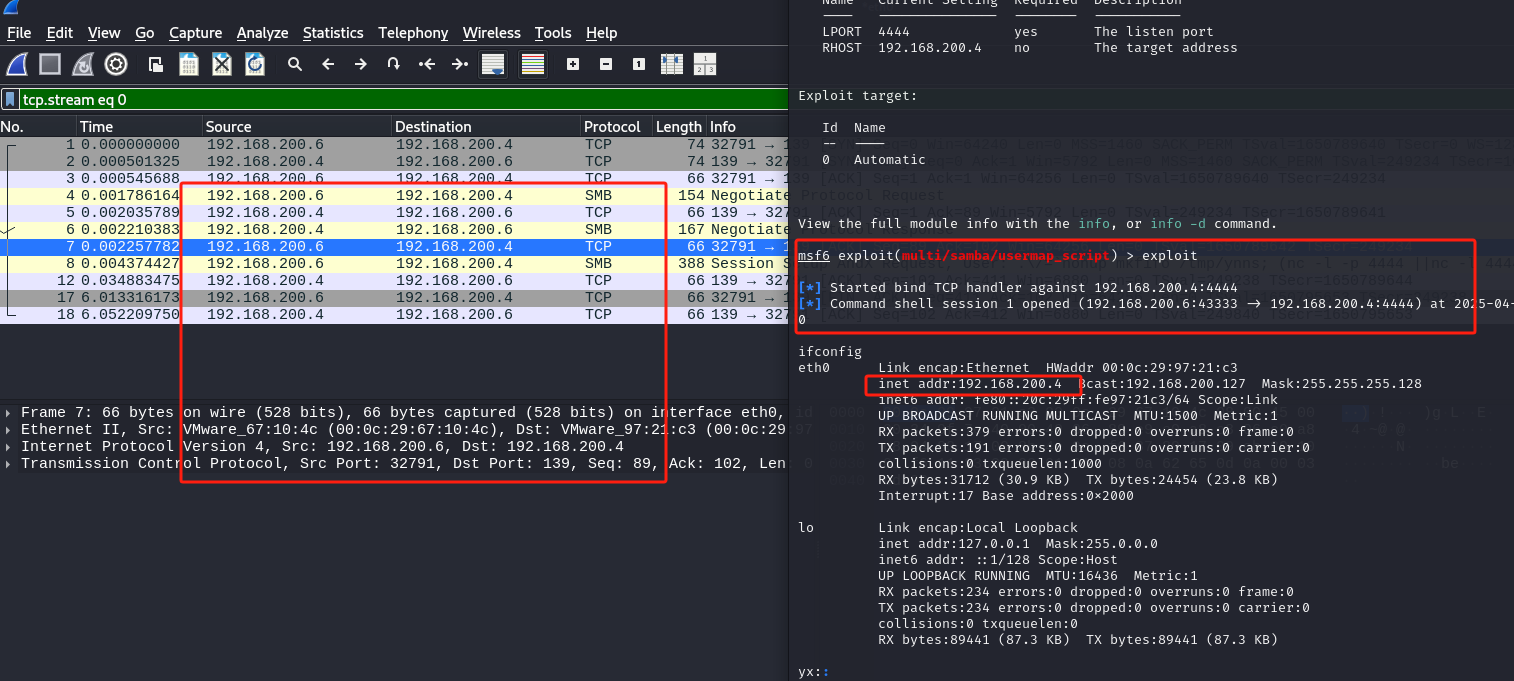The width and height of the screenshot is (1514, 681).
Task: Go back in packet history
Action: pos(328,65)
